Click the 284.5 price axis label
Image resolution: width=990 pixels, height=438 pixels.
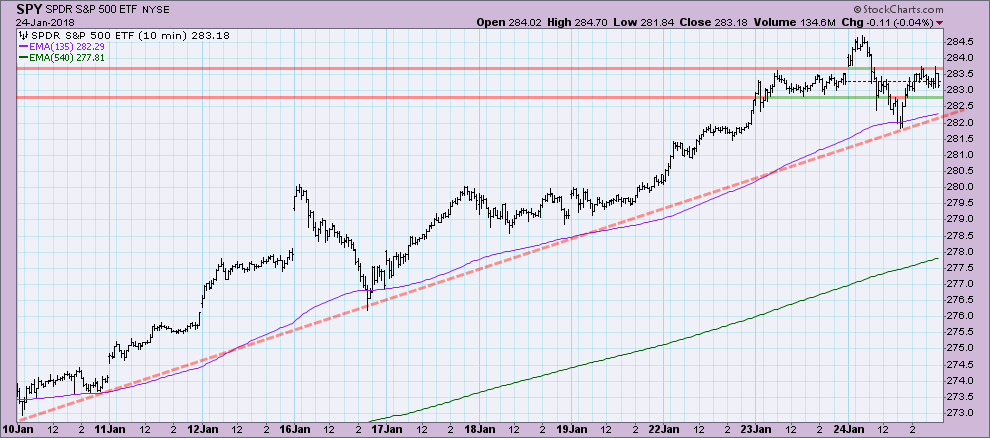pyautogui.click(x=960, y=42)
